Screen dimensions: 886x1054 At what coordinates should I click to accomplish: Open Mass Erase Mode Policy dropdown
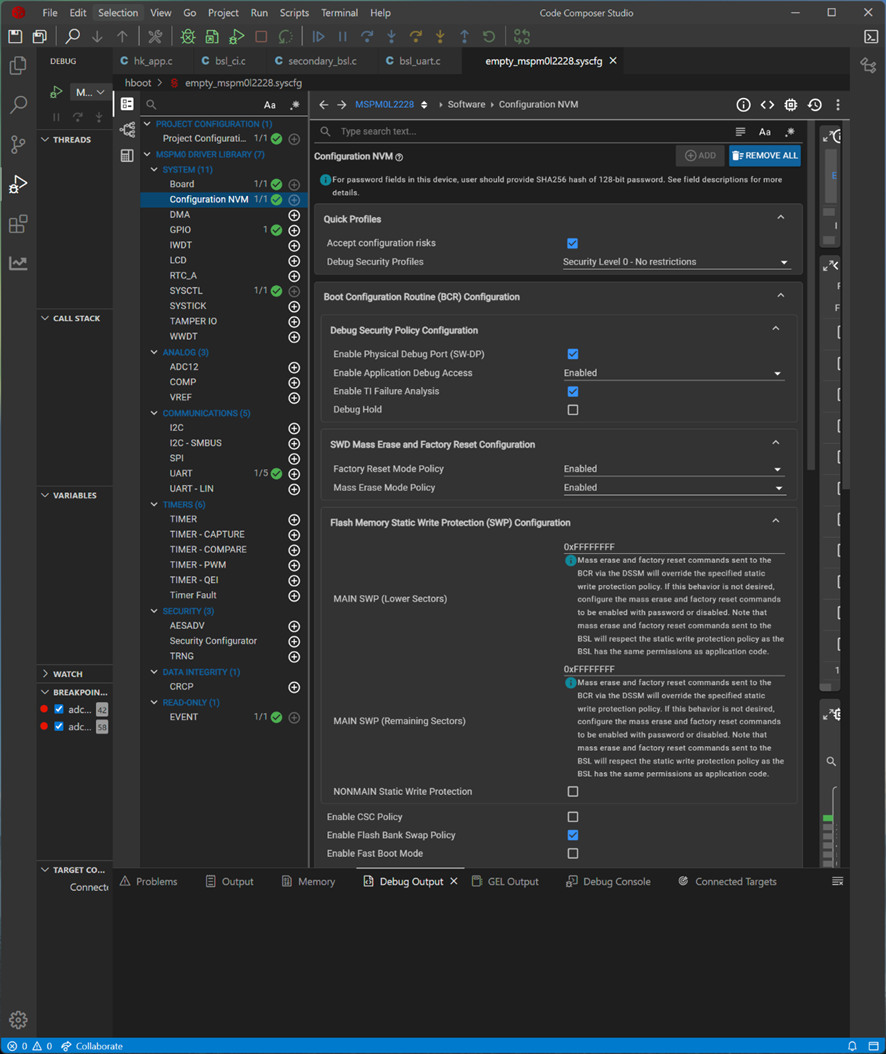674,488
